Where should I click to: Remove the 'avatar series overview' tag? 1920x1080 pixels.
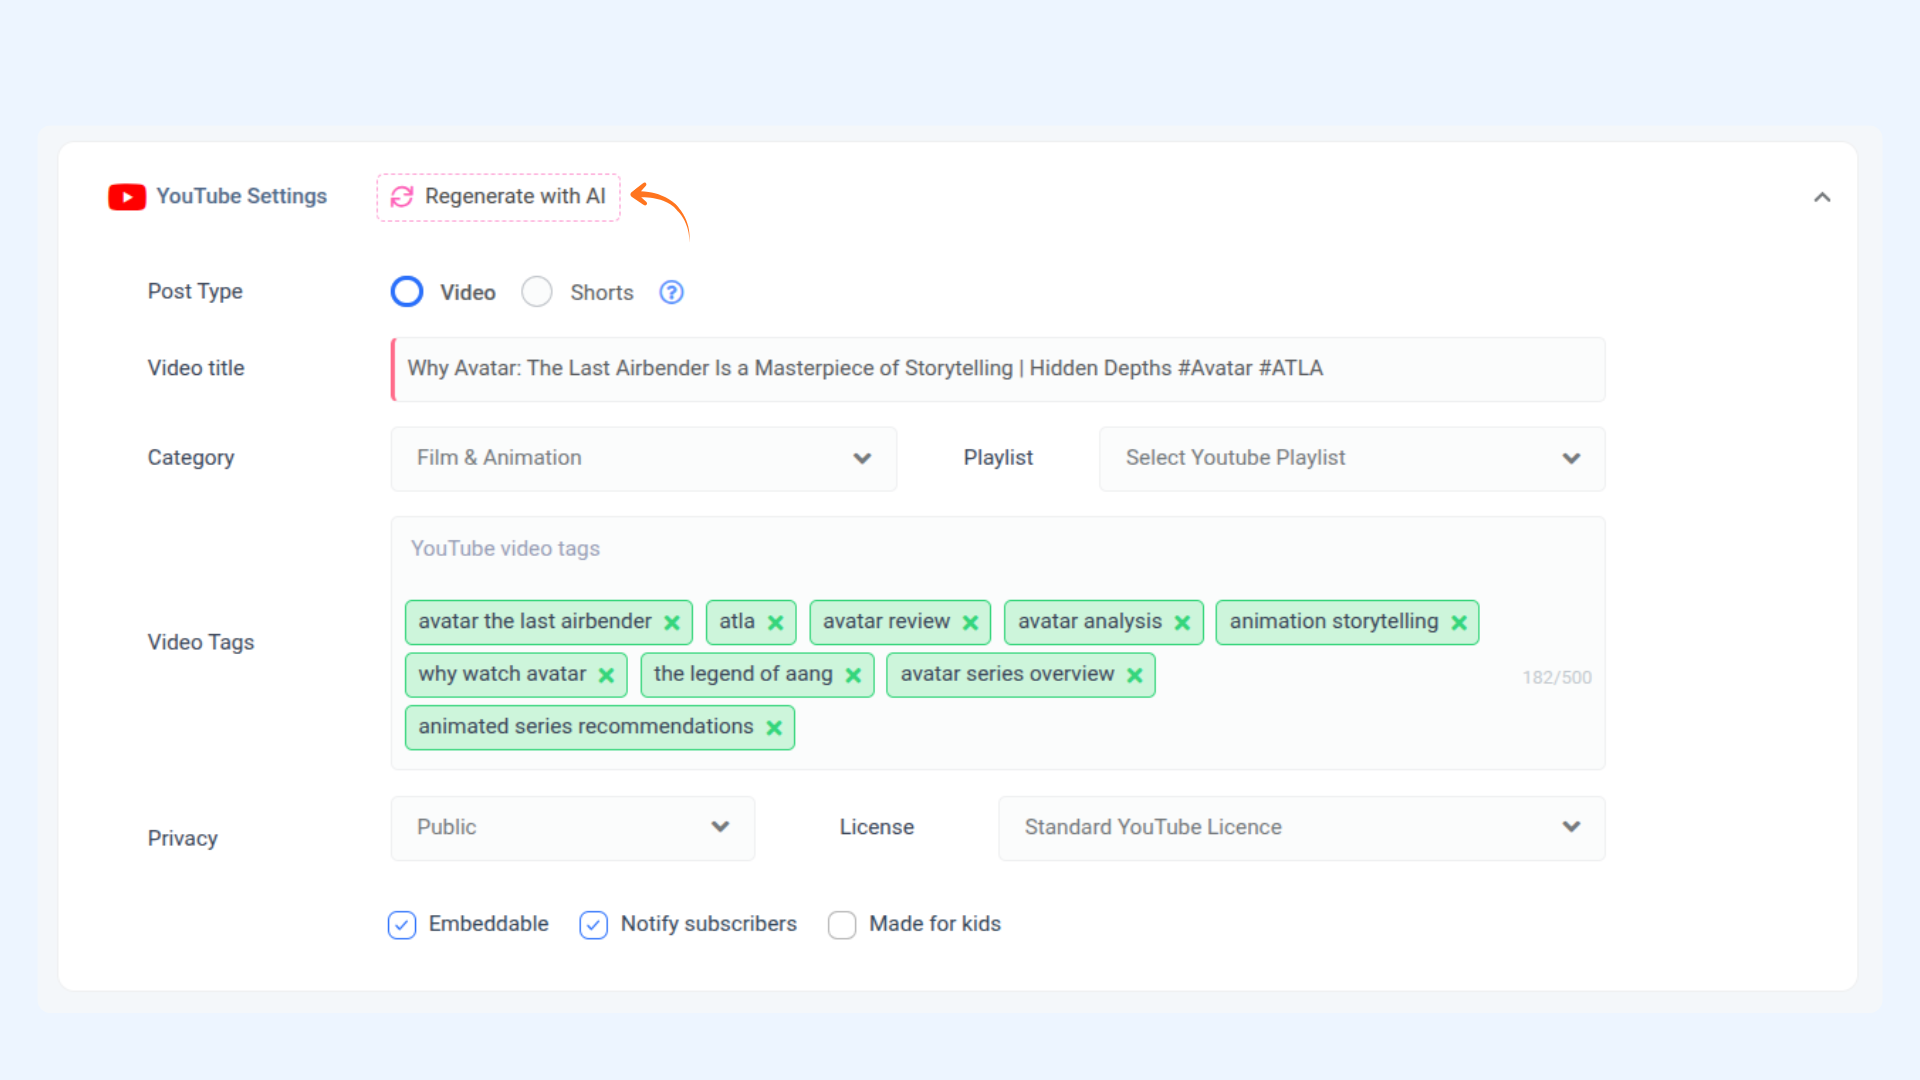1134,676
